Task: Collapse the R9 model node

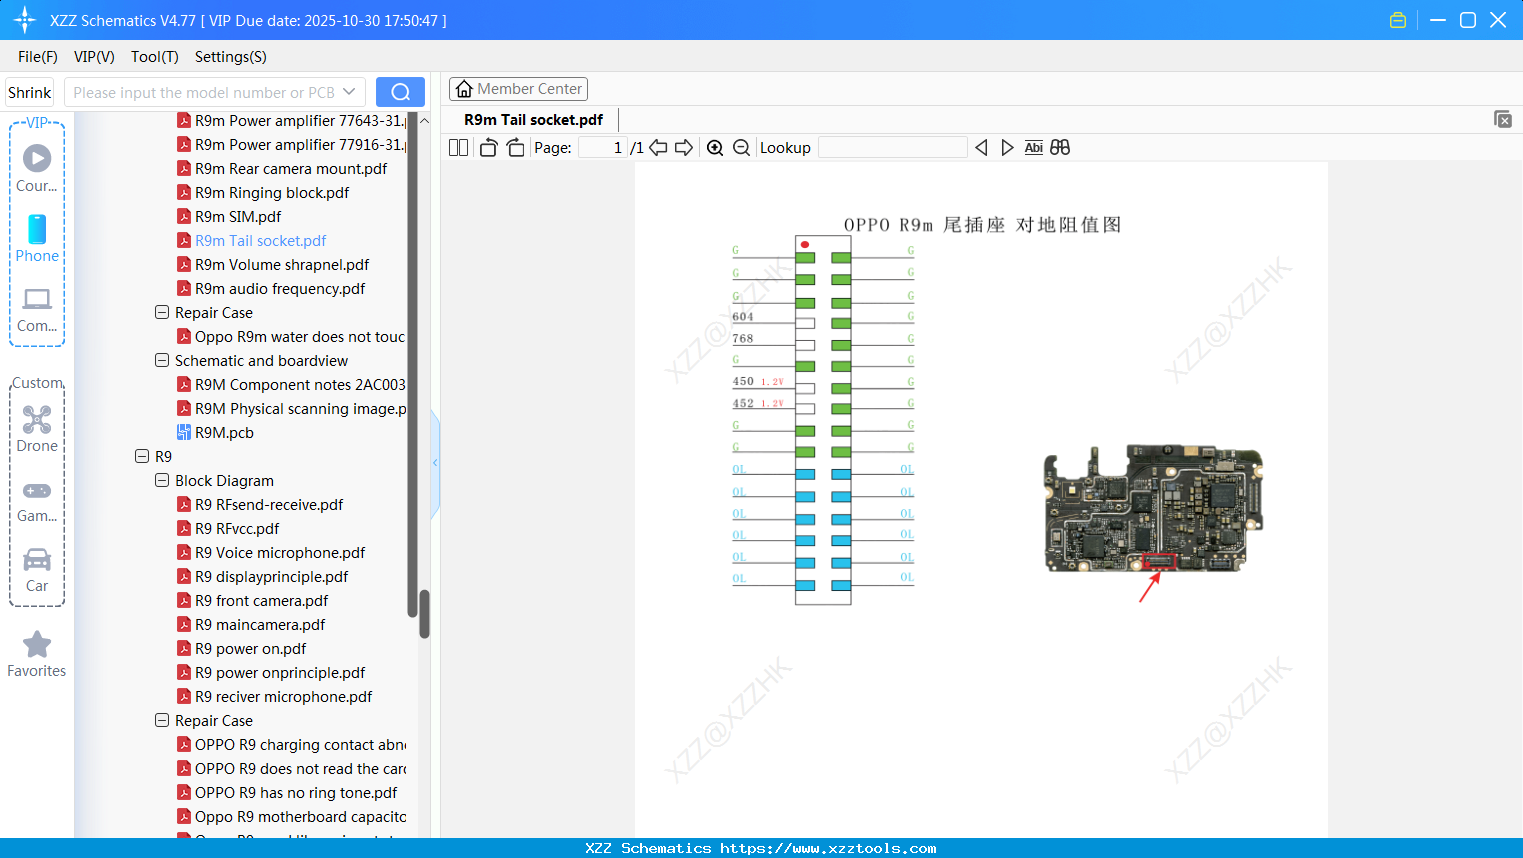Action: click(x=142, y=457)
